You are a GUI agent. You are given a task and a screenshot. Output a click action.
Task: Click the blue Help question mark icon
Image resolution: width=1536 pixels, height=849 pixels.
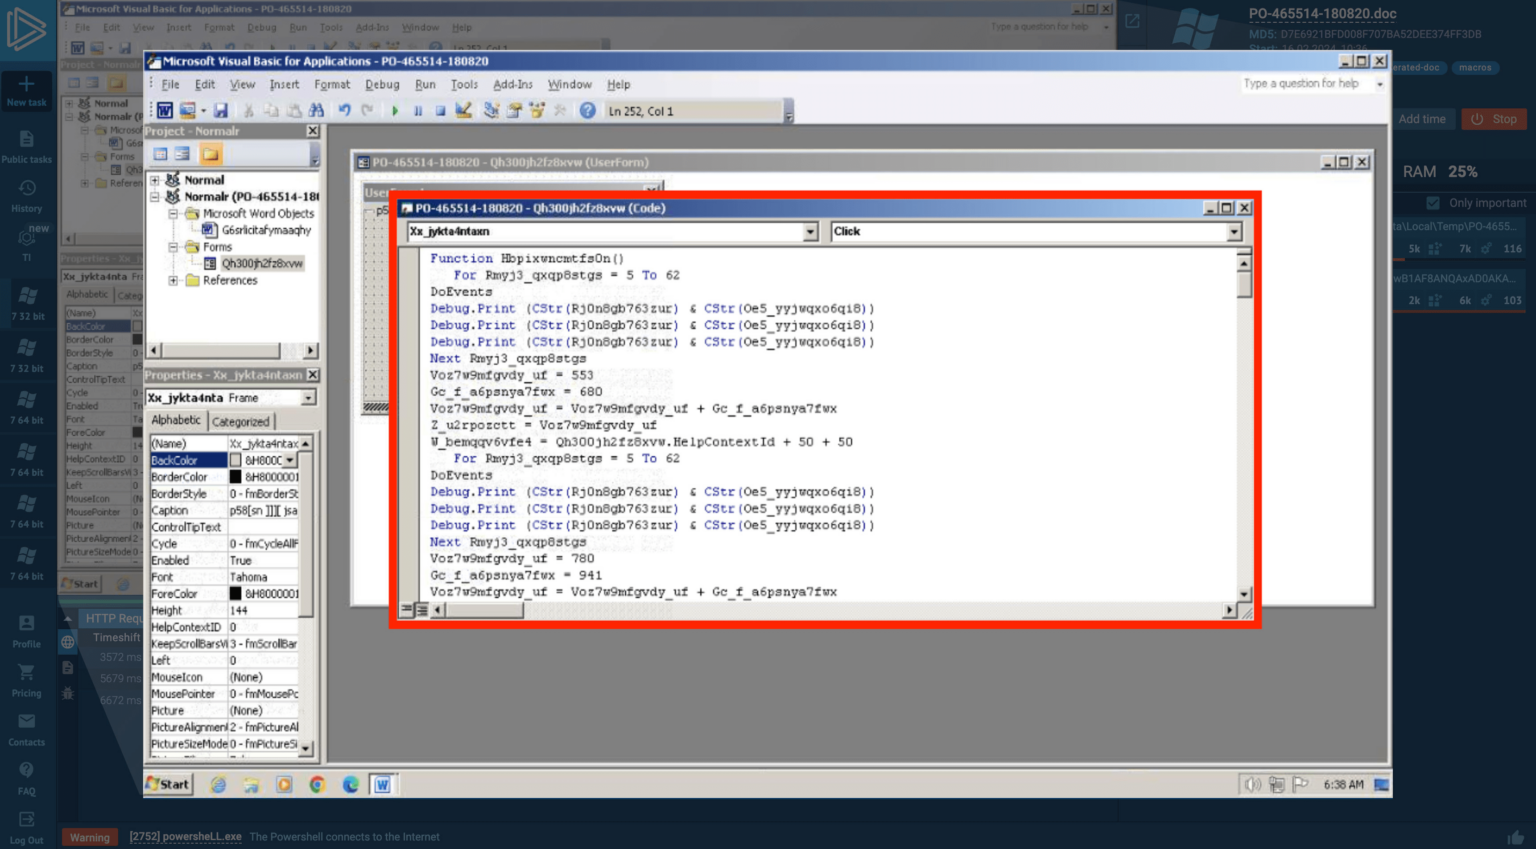(588, 111)
